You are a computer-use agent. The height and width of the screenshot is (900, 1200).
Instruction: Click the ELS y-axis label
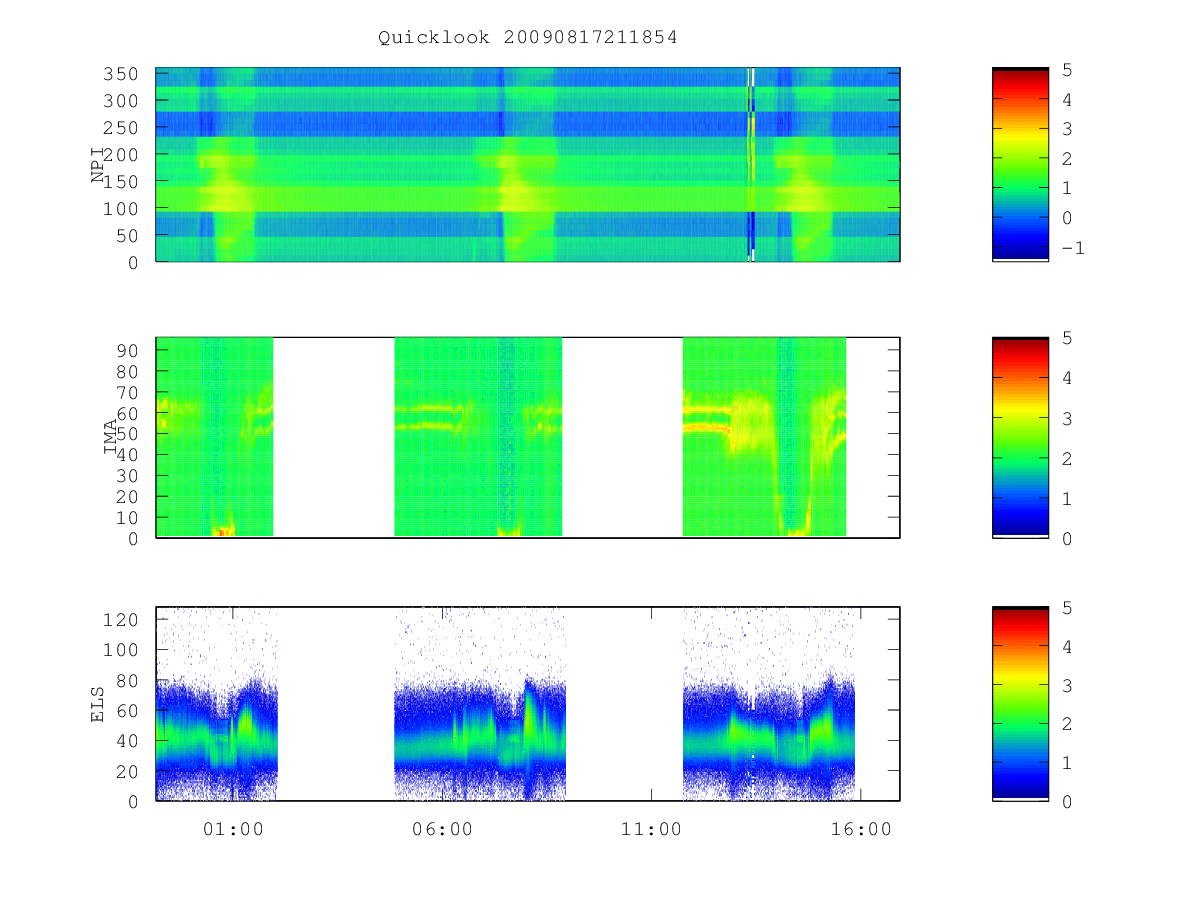pyautogui.click(x=98, y=704)
